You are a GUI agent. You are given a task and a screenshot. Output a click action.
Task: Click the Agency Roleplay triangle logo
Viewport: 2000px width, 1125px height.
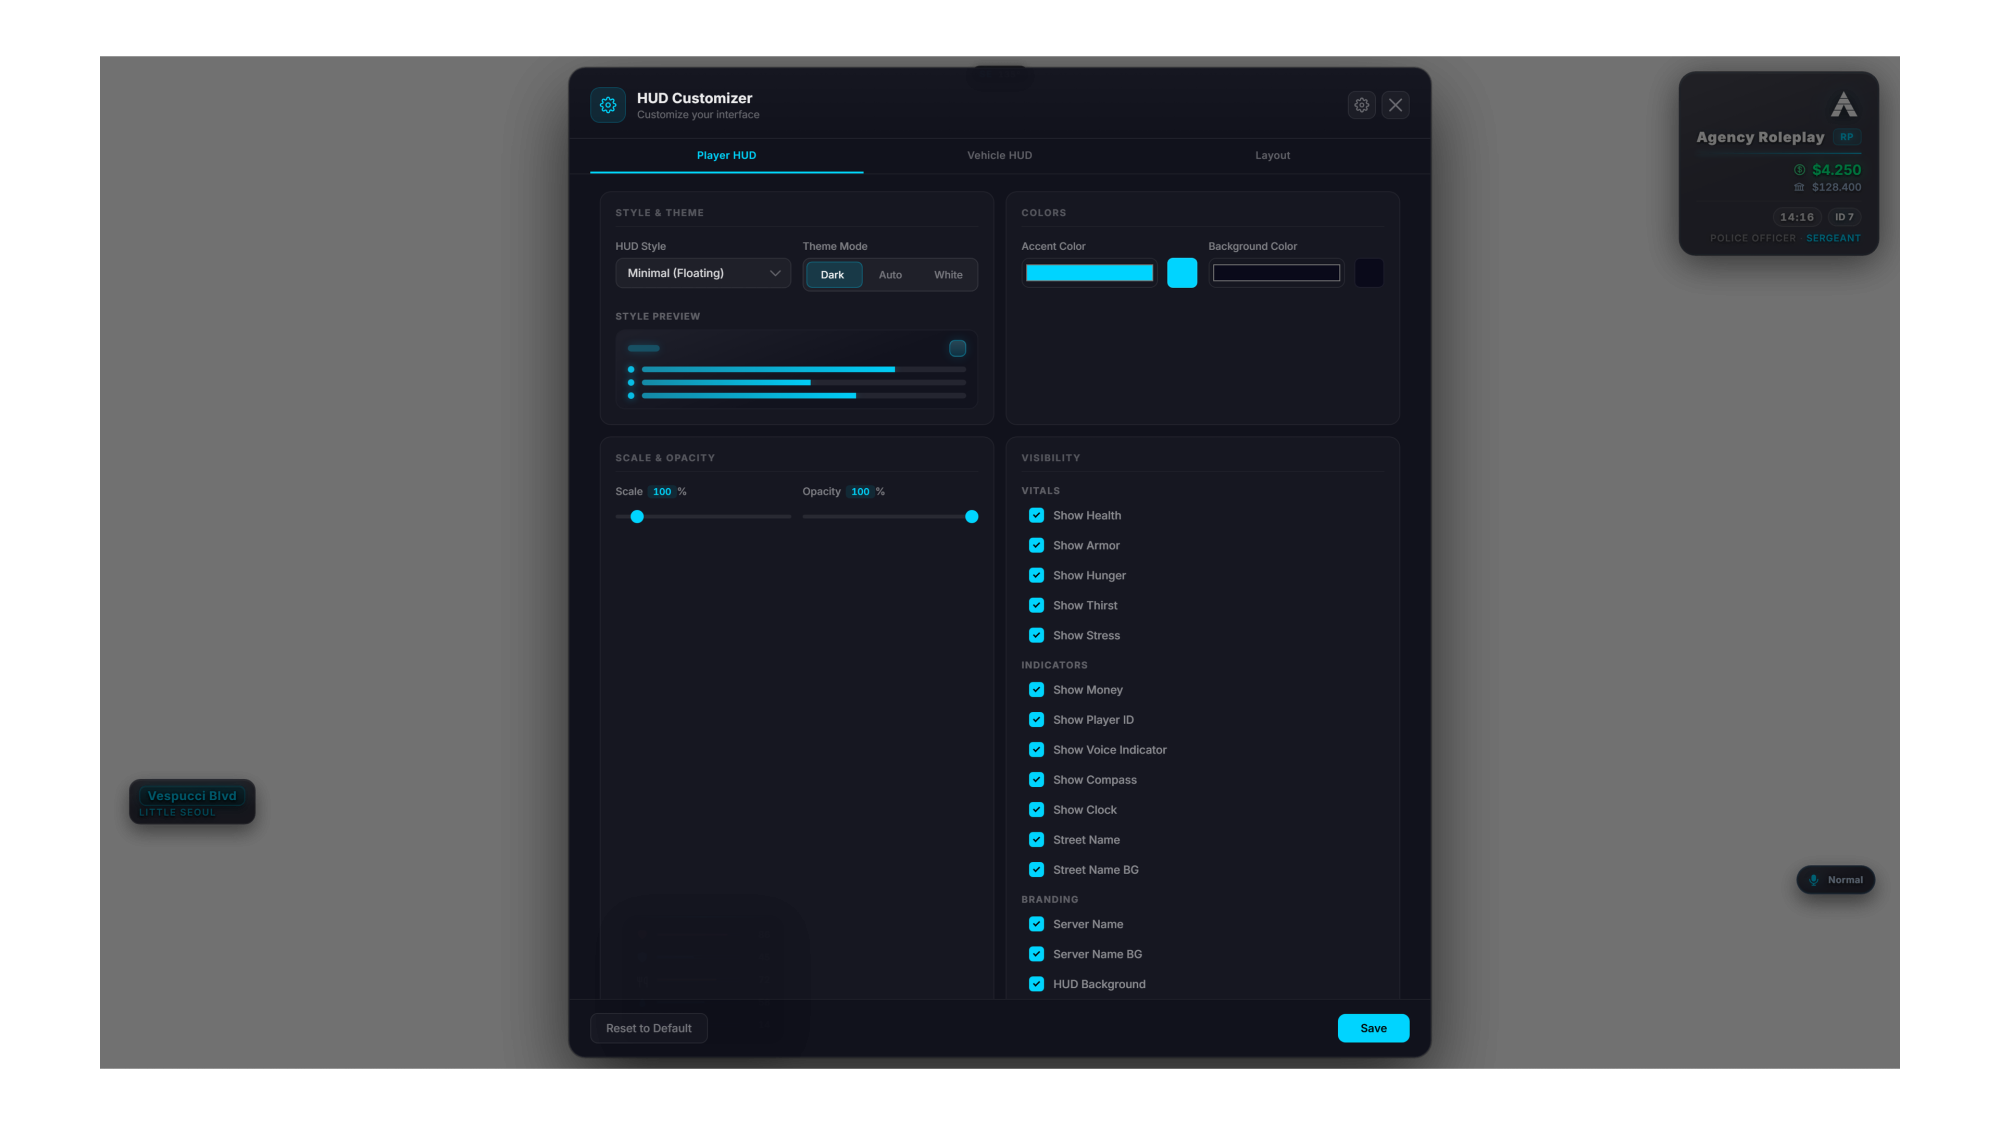click(x=1843, y=104)
